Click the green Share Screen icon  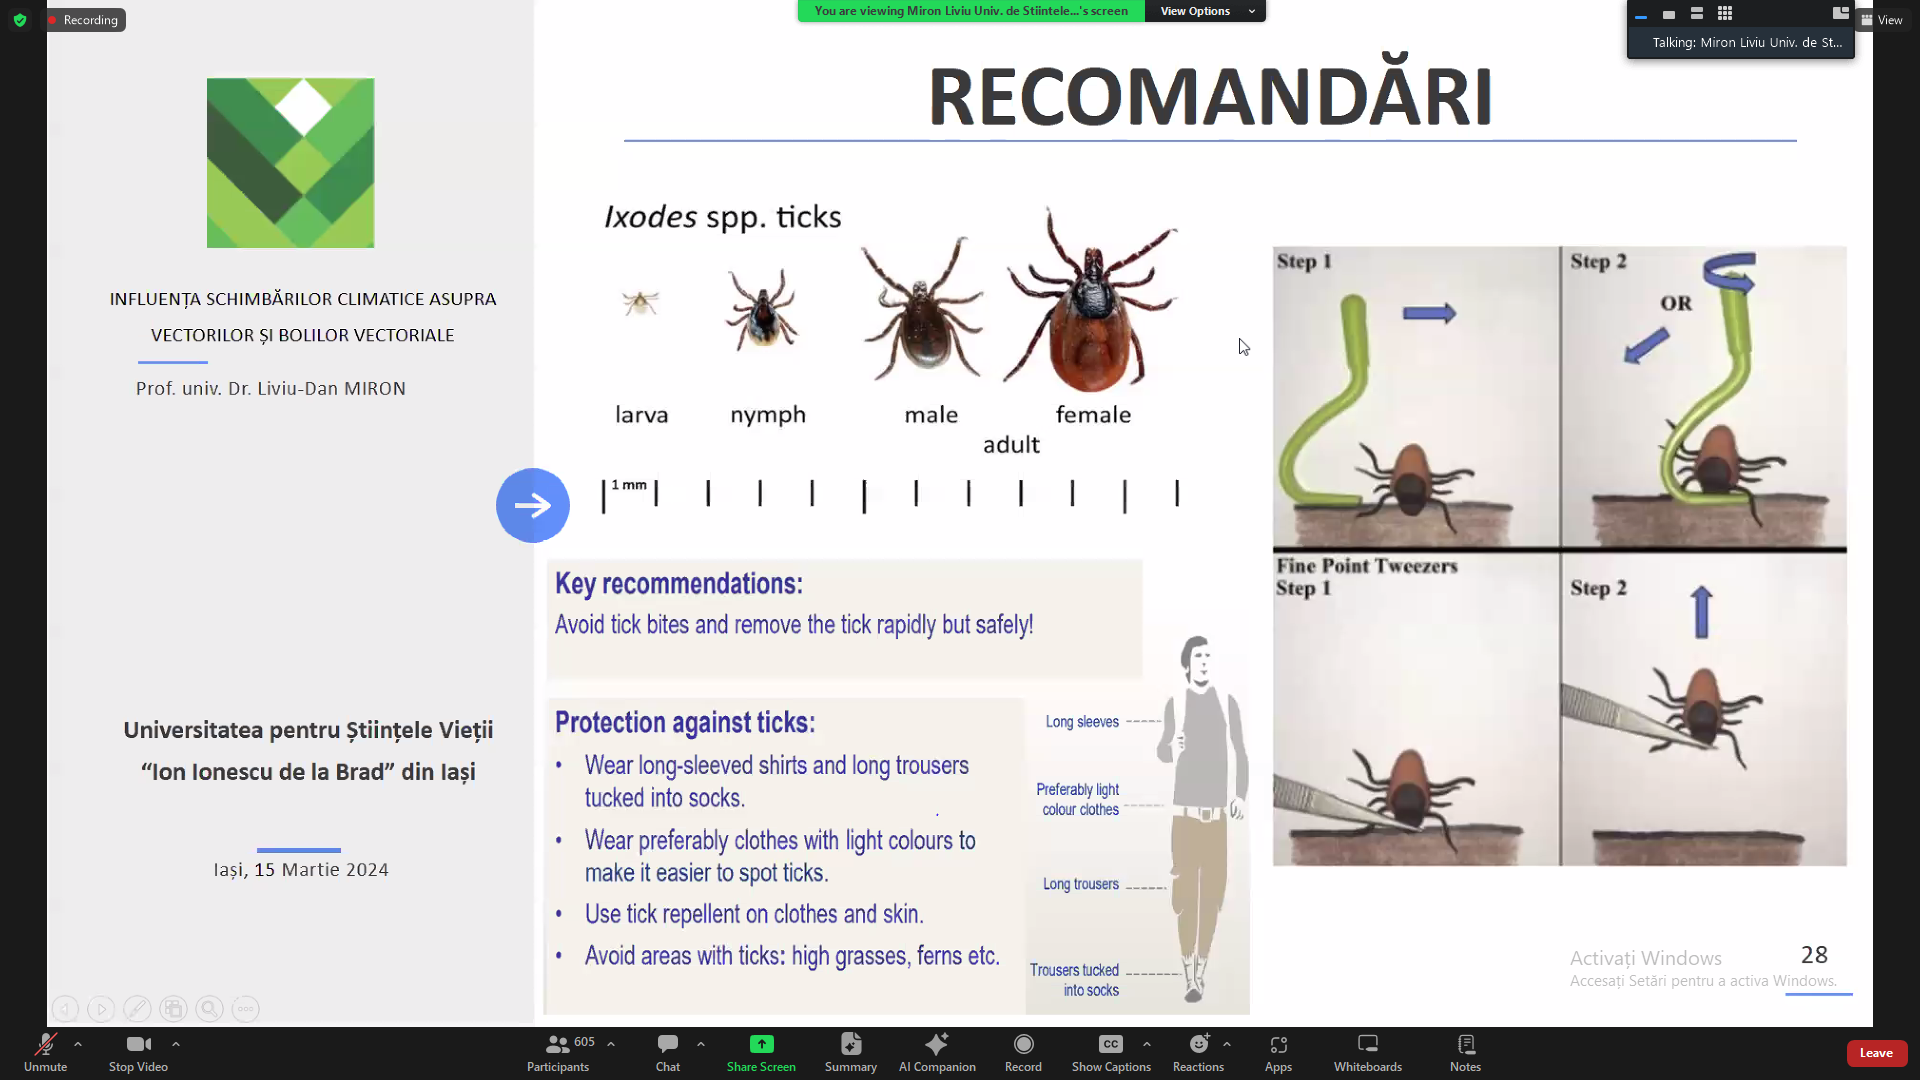[x=761, y=1045]
